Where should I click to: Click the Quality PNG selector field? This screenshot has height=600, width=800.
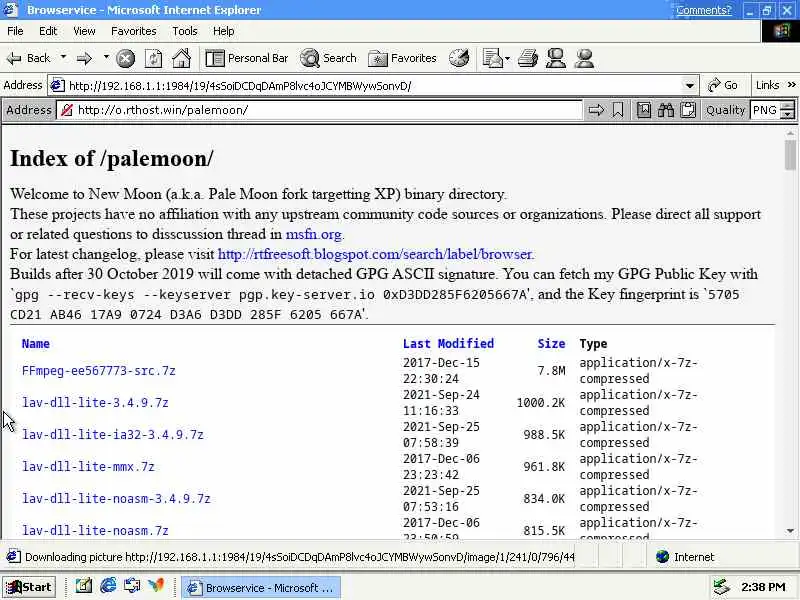(765, 110)
